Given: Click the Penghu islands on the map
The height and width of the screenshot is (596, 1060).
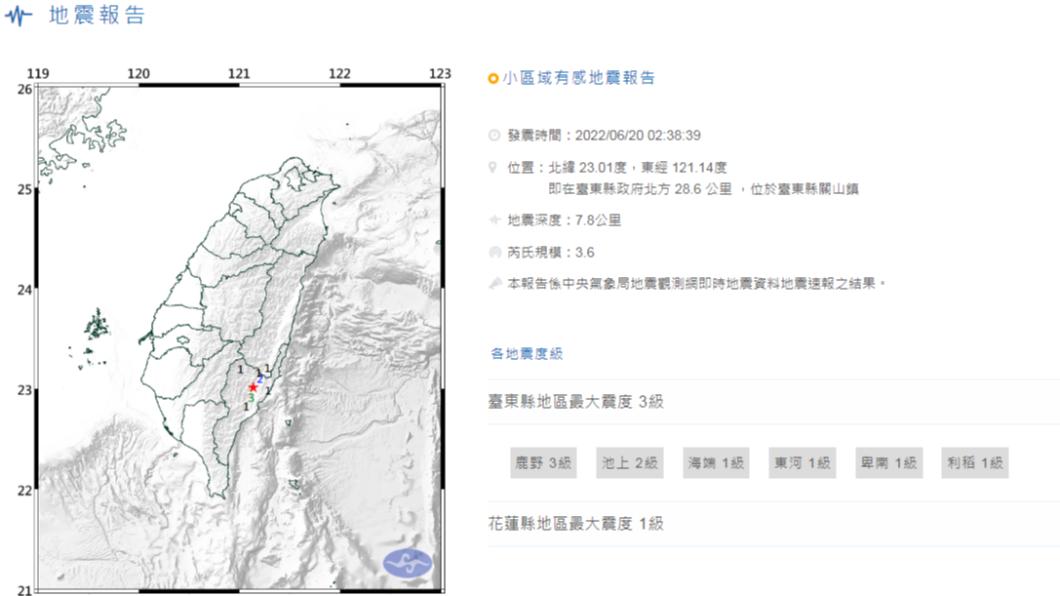Looking at the screenshot, I should (x=96, y=327).
